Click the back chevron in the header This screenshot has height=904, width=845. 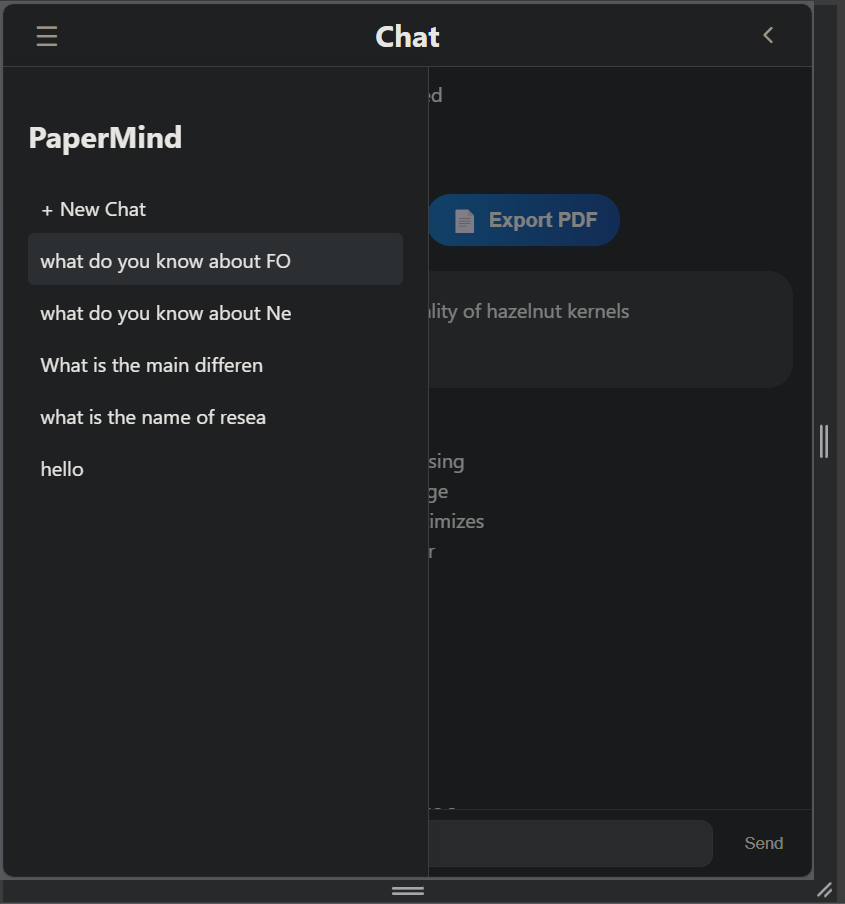(768, 35)
